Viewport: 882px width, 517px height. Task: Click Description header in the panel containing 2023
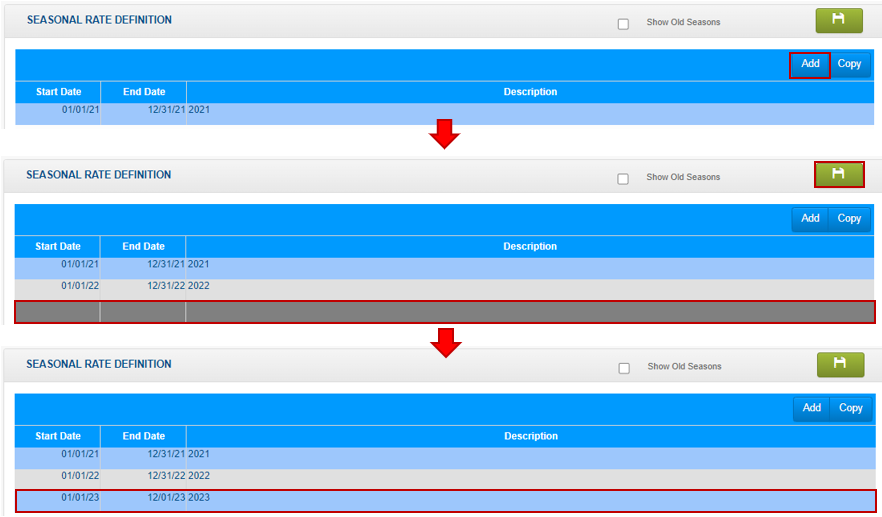(x=531, y=437)
